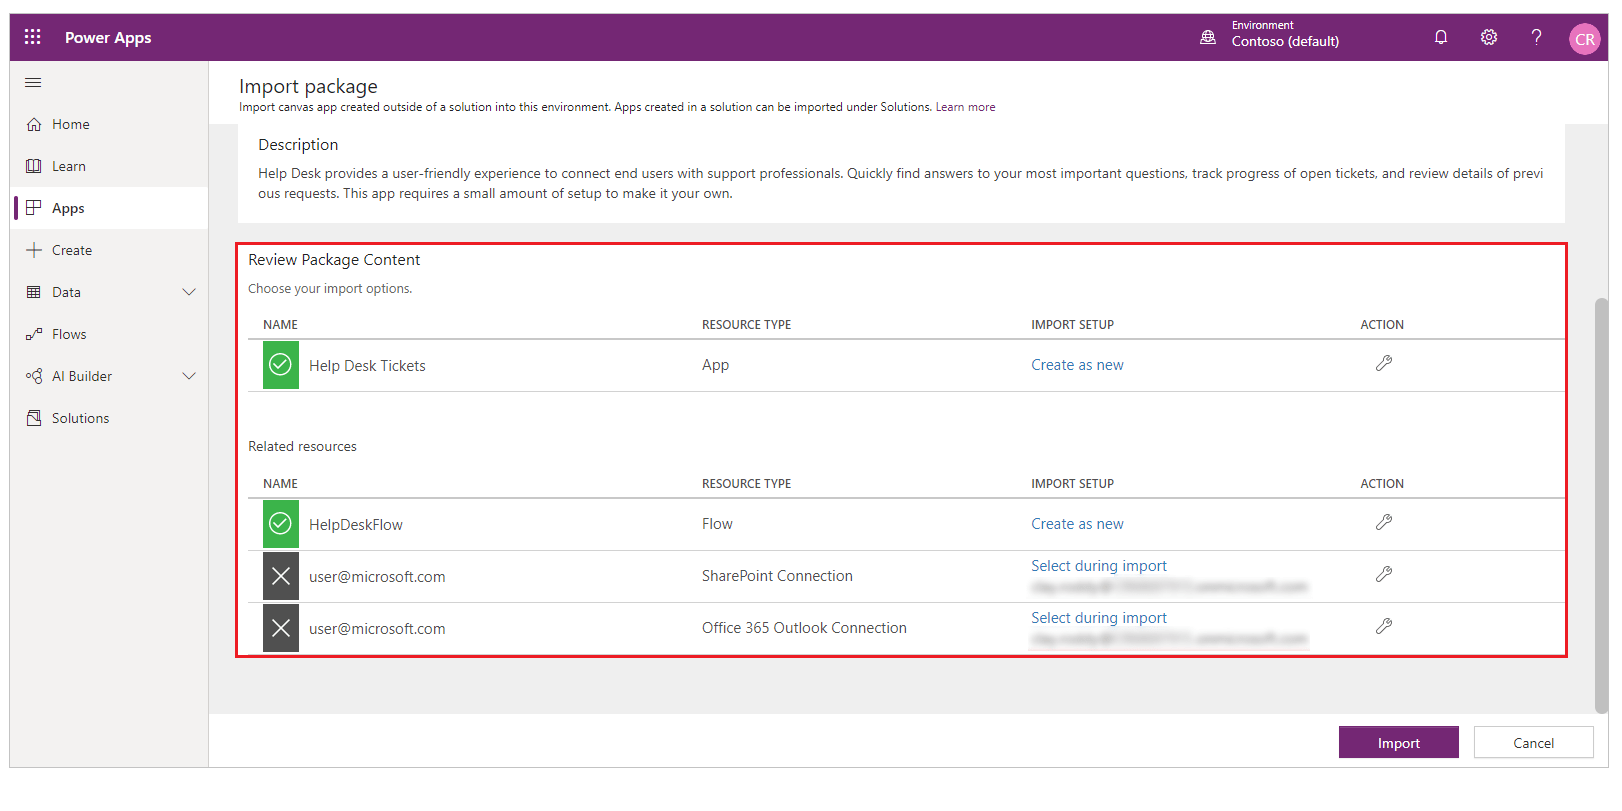Click the Solutions icon in sidebar

(x=34, y=418)
